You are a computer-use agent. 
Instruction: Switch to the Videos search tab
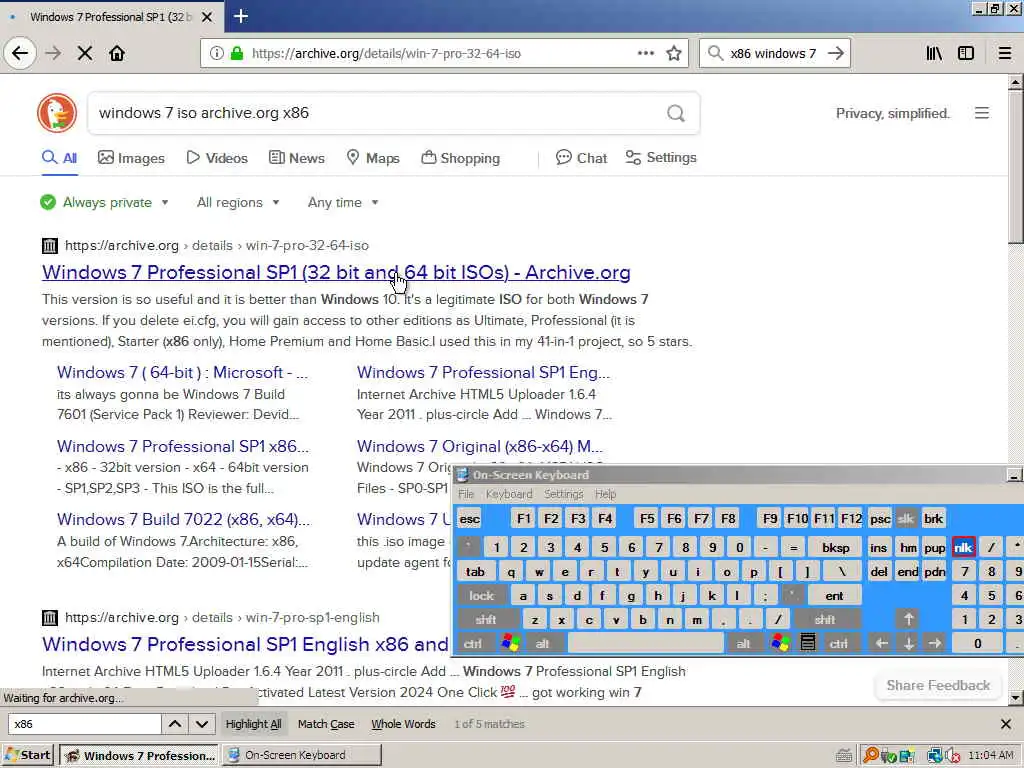(217, 158)
